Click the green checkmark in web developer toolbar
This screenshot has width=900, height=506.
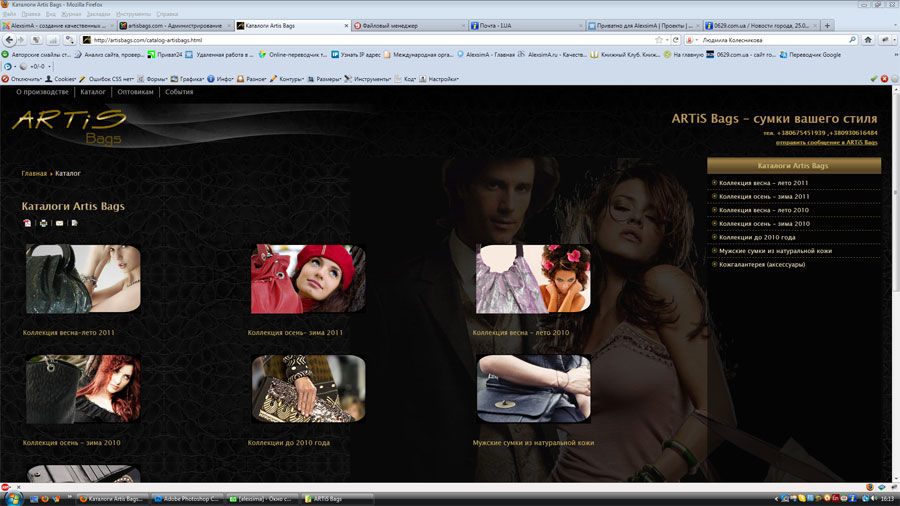(874, 79)
